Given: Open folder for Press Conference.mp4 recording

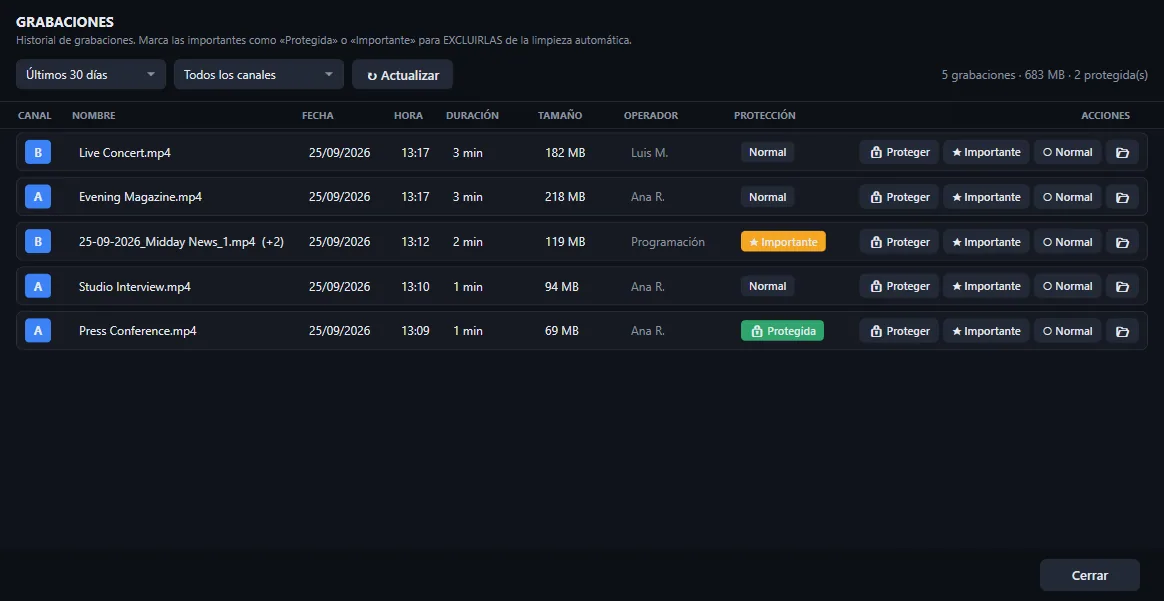Looking at the screenshot, I should (x=1122, y=331).
